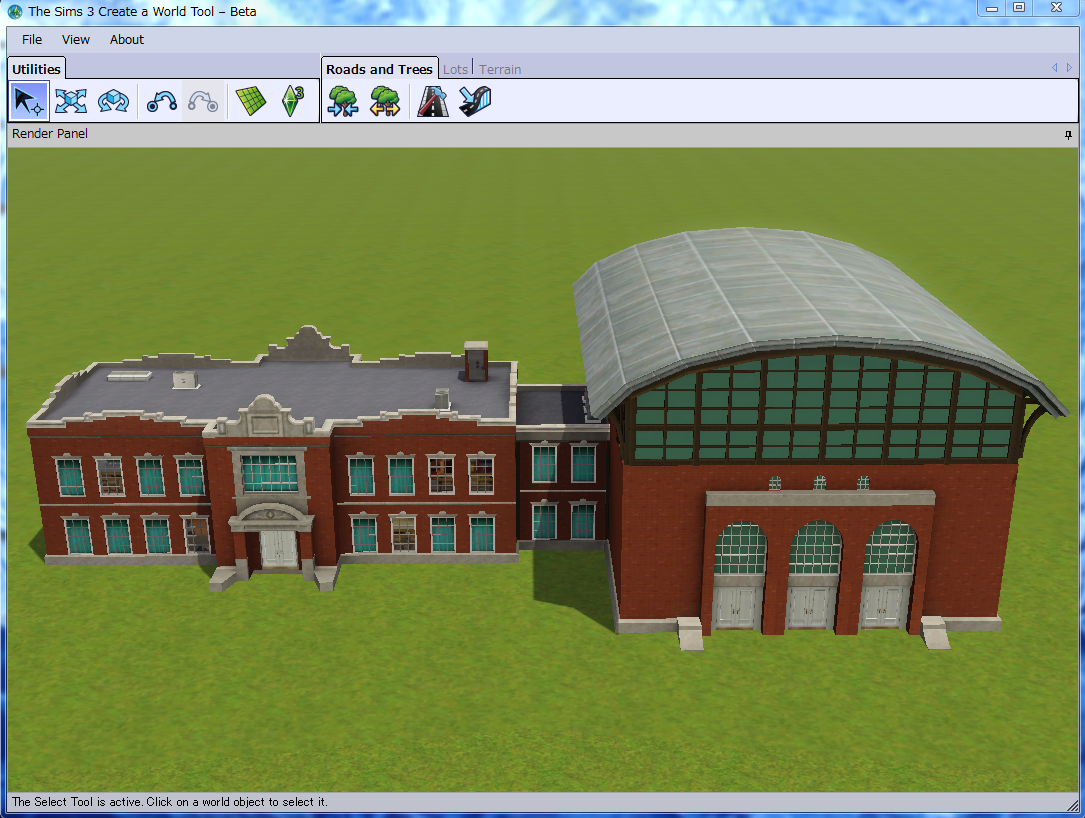
Task: Pin the Render Panel with pushpin icon
Action: [x=1068, y=135]
